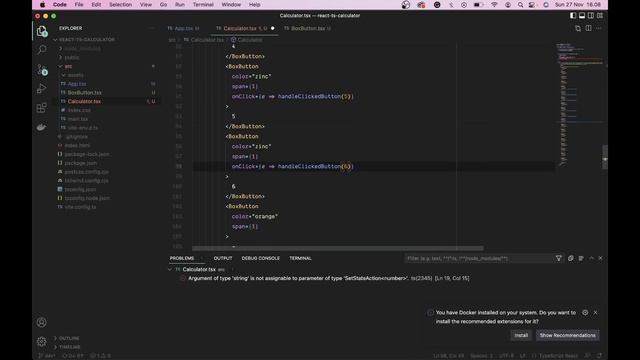640x360 pixels.
Task: Open macOS Control Center
Action: click(532, 5)
